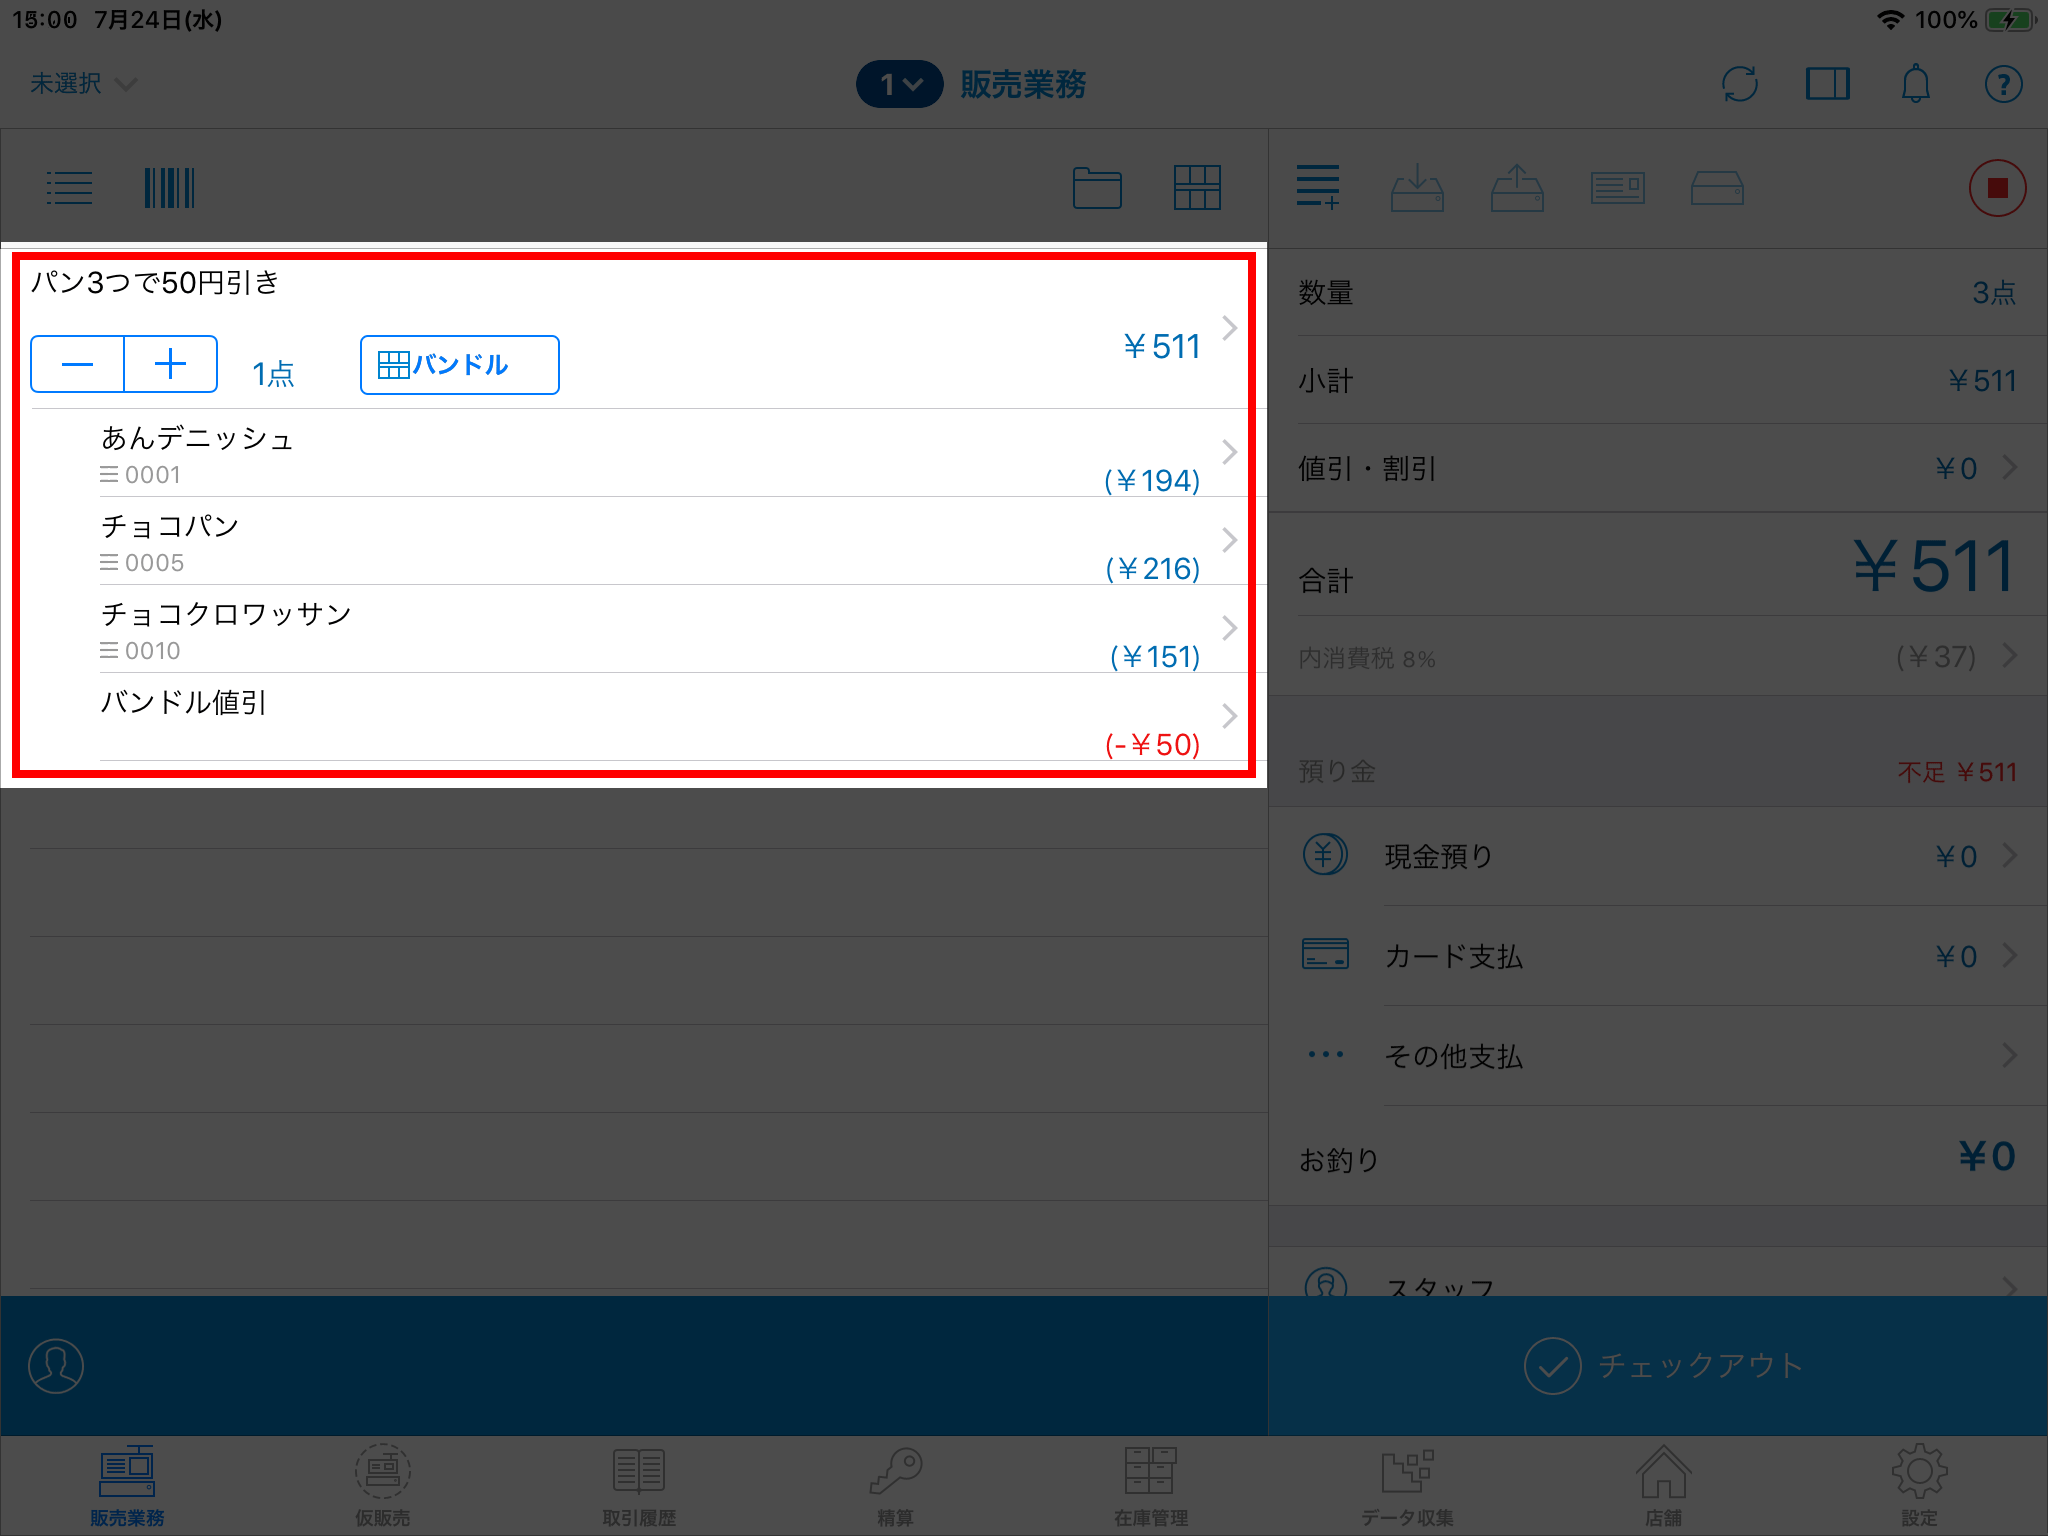Switch to 販売業務 tab
Screen dimensions: 2048x1536
(x=127, y=1487)
